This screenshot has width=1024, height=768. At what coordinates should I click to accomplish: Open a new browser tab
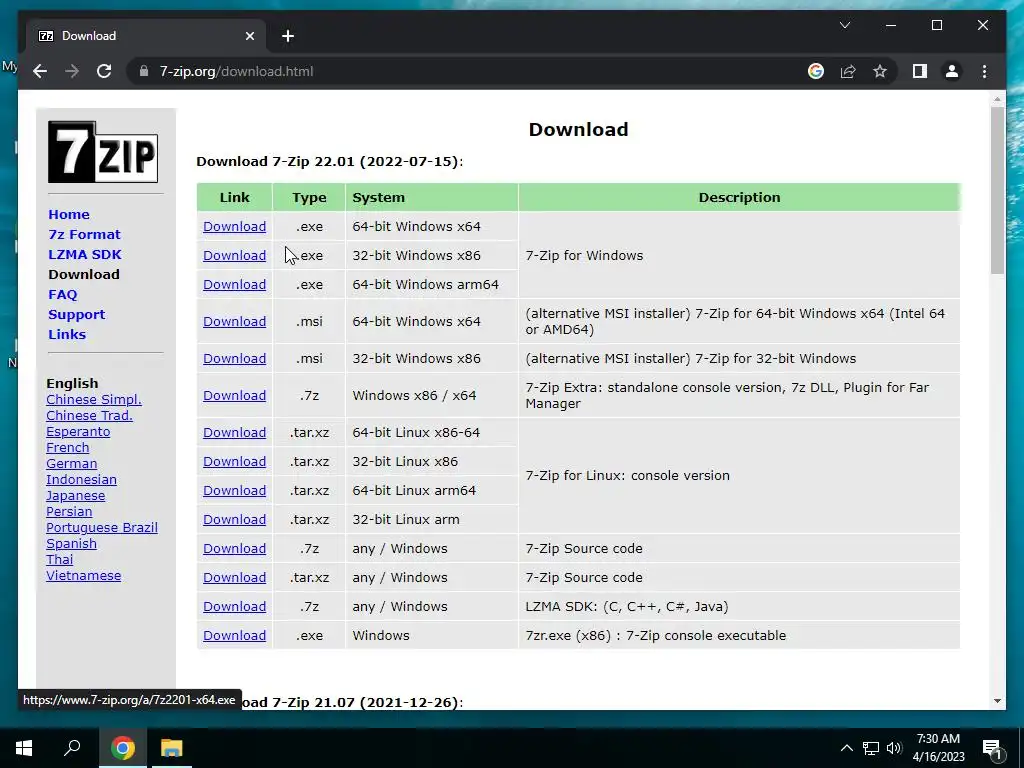pos(288,36)
